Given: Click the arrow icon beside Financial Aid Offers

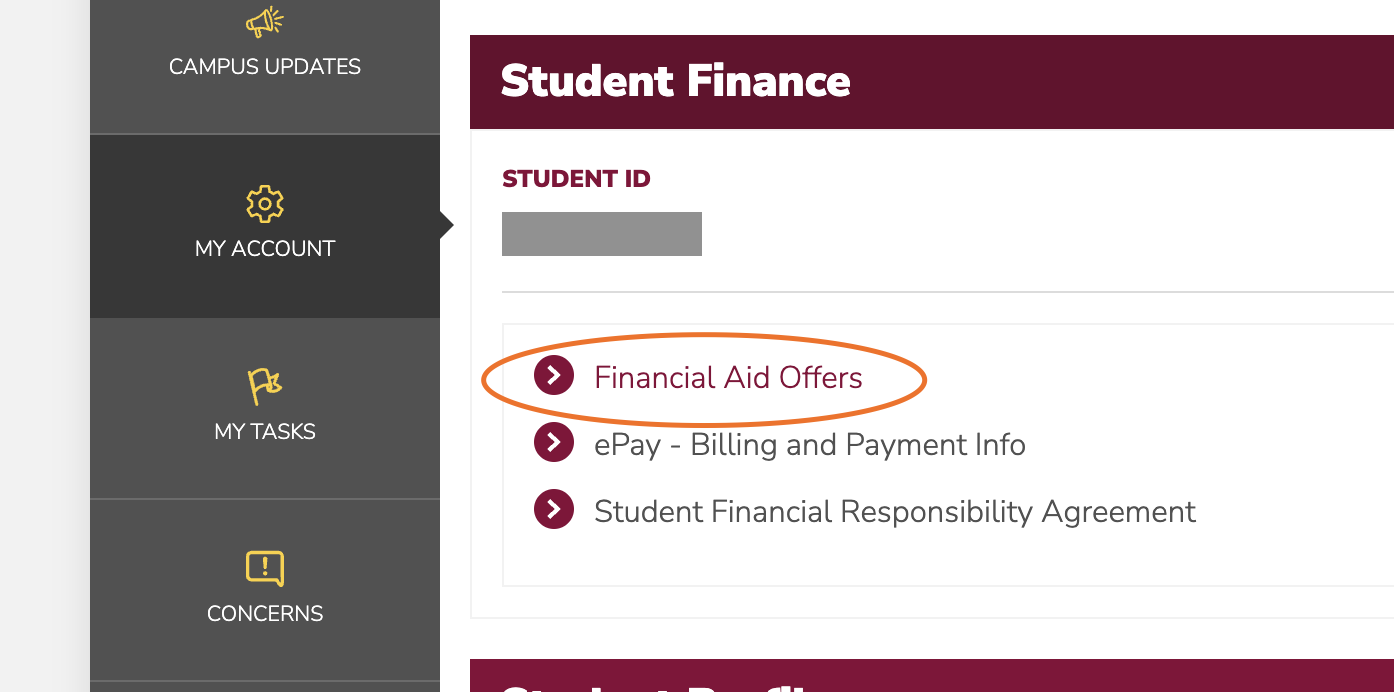Looking at the screenshot, I should click(554, 376).
